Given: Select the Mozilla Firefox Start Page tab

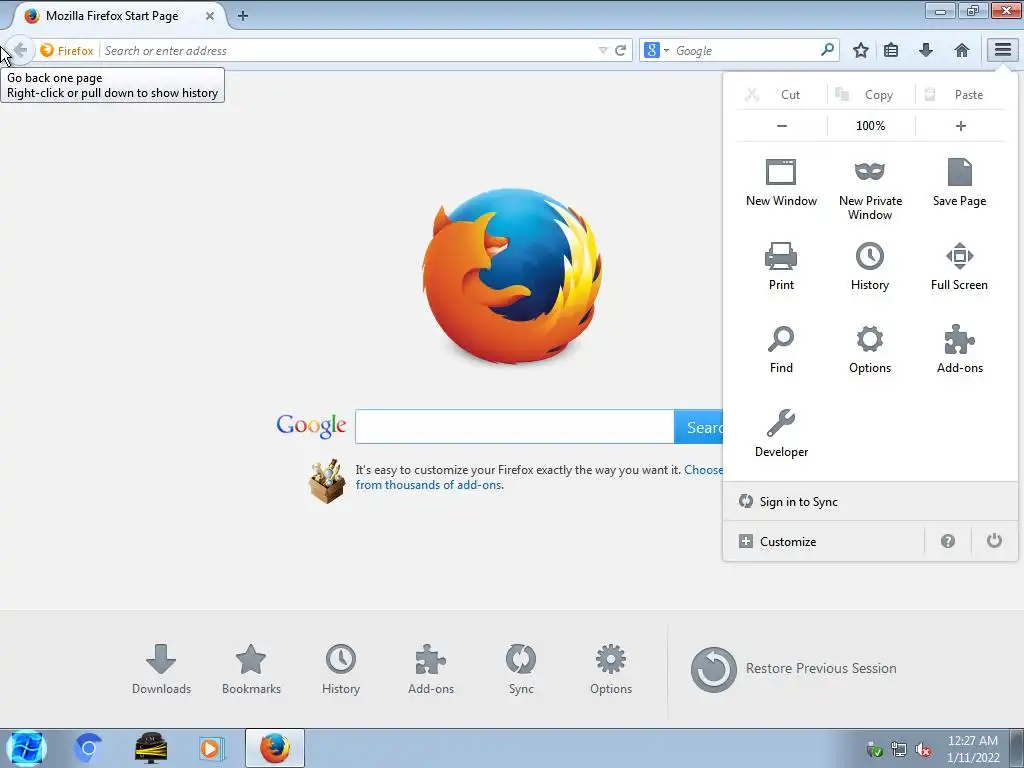Looking at the screenshot, I should pyautogui.click(x=111, y=16).
